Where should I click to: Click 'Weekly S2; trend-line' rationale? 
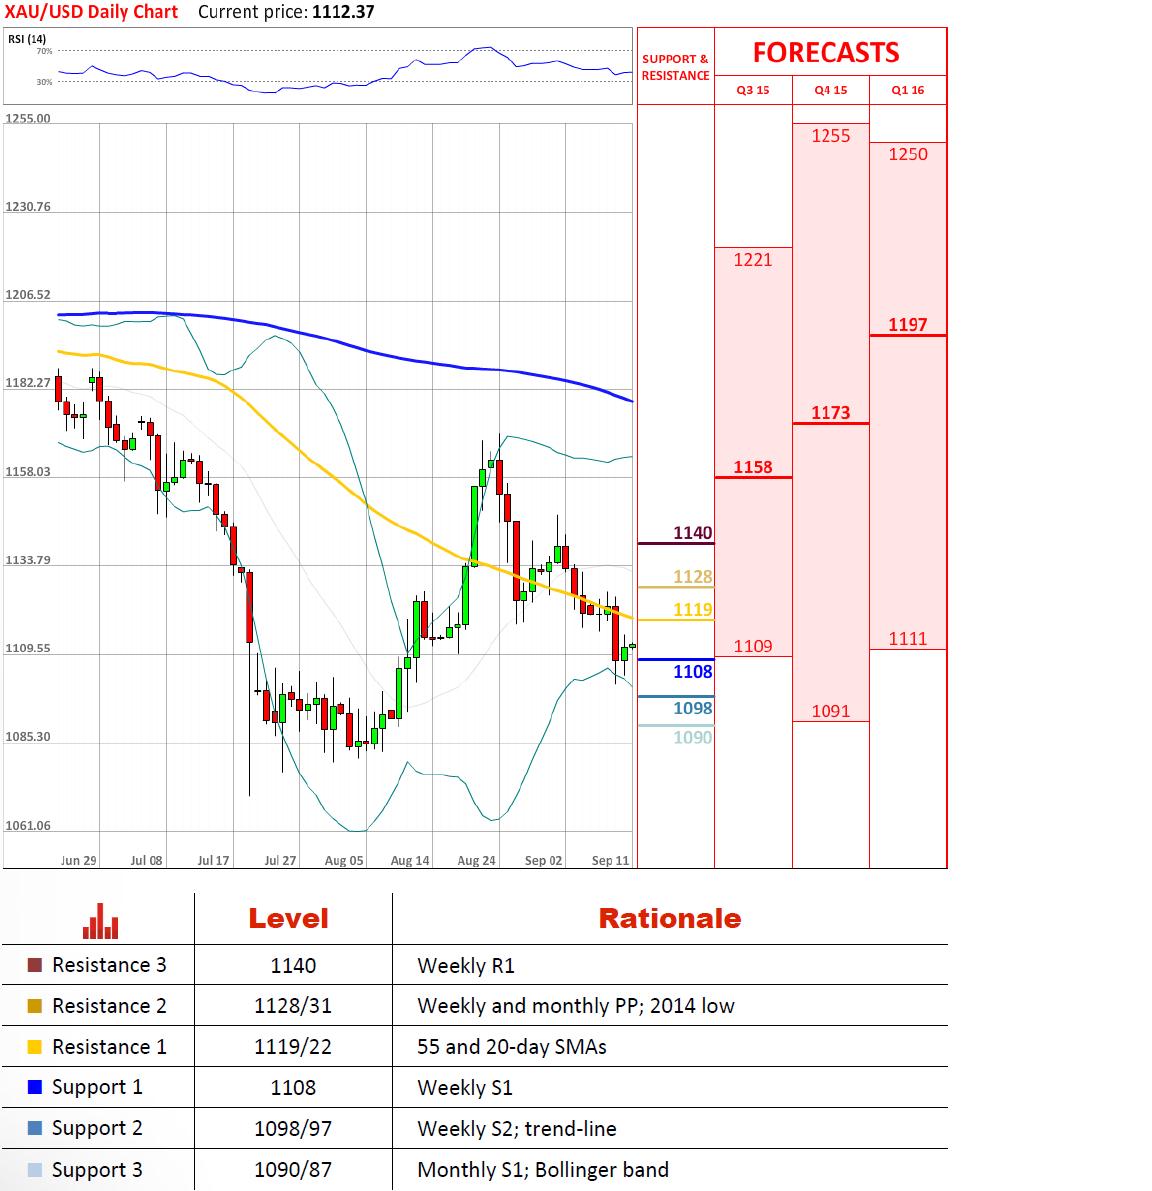point(517,1129)
